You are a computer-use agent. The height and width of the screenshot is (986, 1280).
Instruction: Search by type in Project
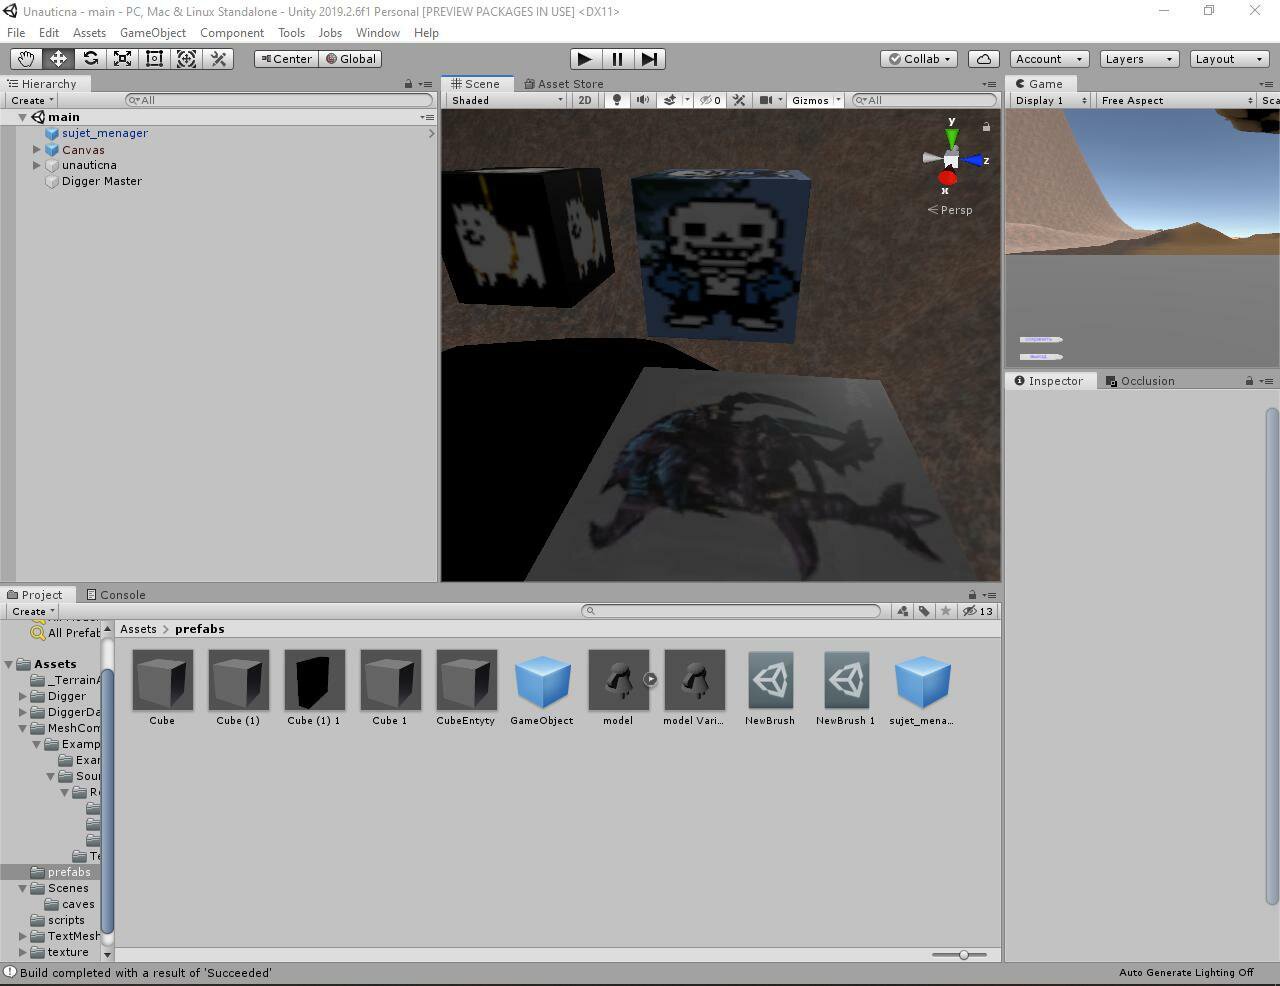point(902,611)
